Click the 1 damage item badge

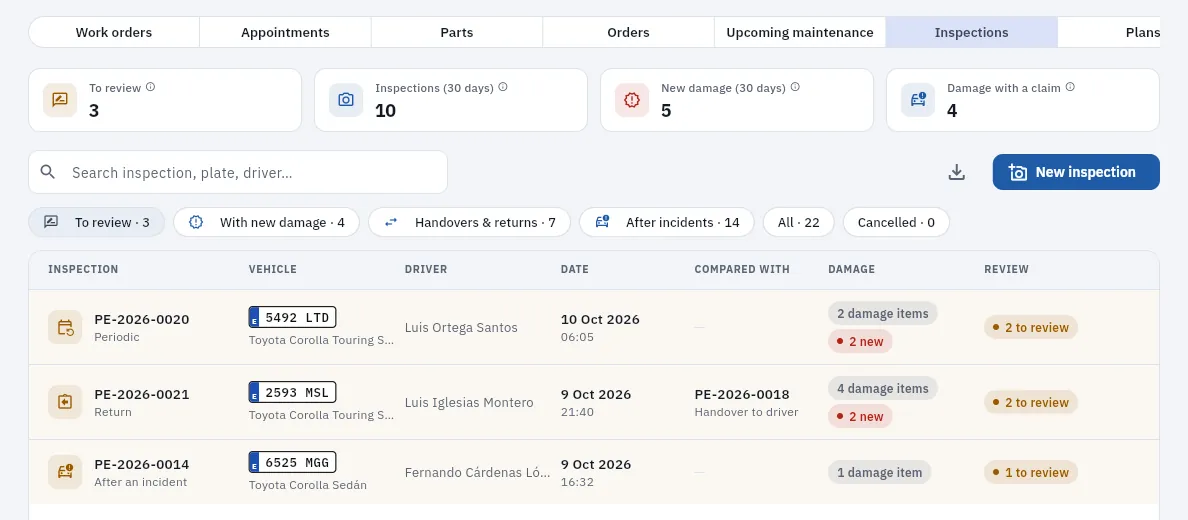point(880,472)
